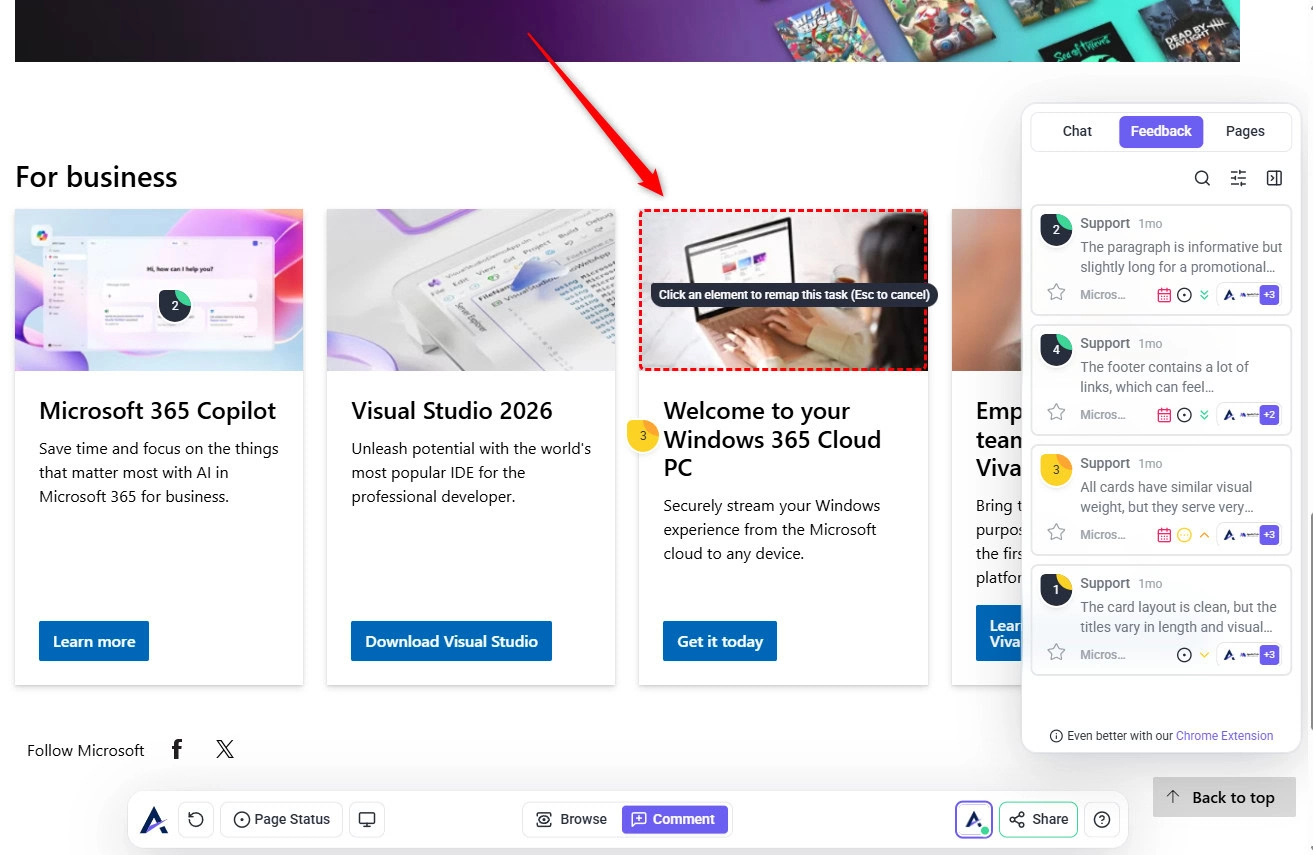Collapse the feedback side panel

coord(1274,178)
